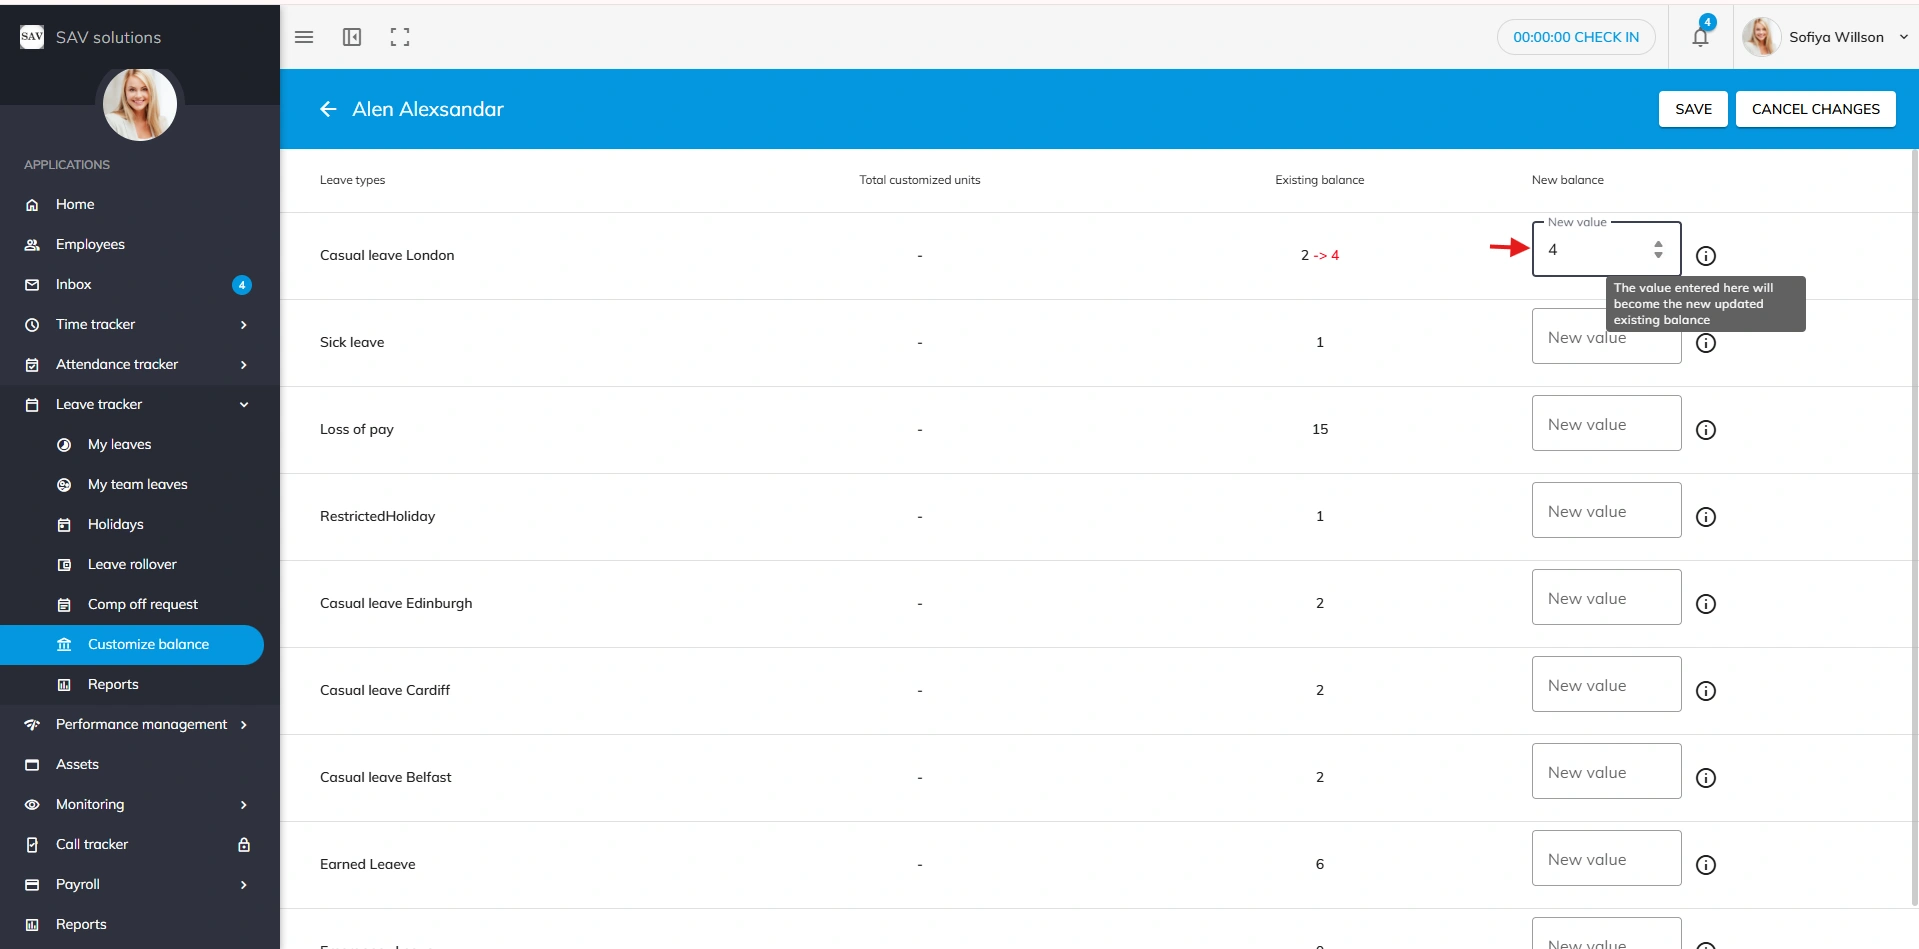Open the notifications bell

(1700, 37)
